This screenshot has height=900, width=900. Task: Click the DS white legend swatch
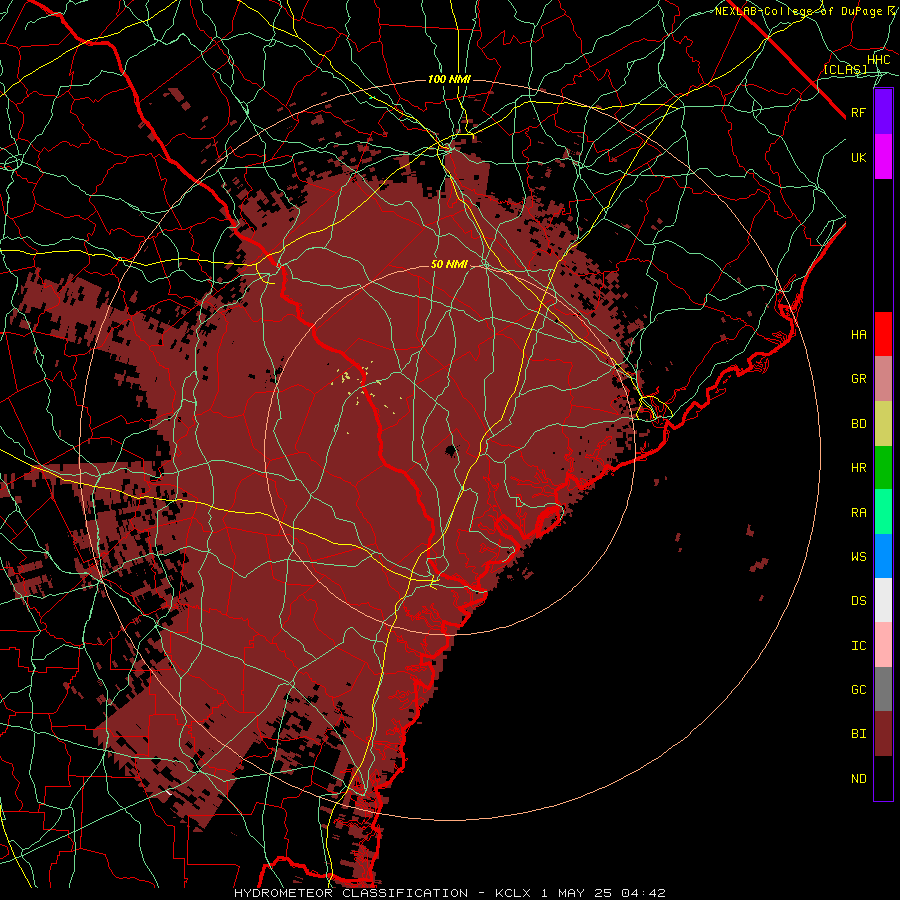coord(883,600)
